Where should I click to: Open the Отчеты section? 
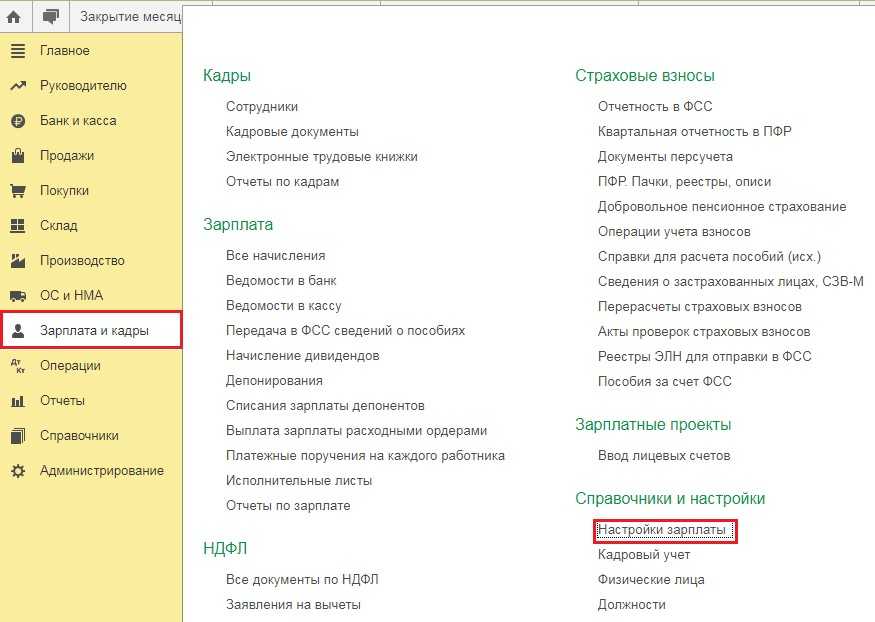point(62,401)
